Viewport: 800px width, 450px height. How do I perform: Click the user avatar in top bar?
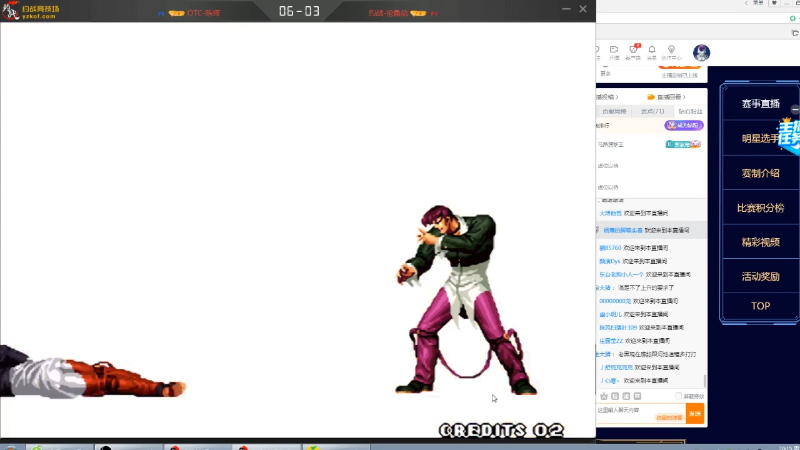point(702,53)
